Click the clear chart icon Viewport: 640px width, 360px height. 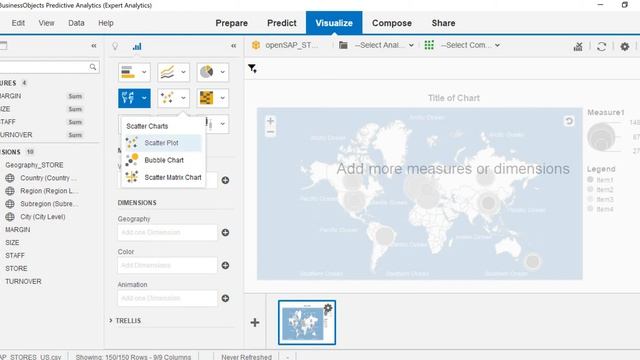(x=578, y=47)
